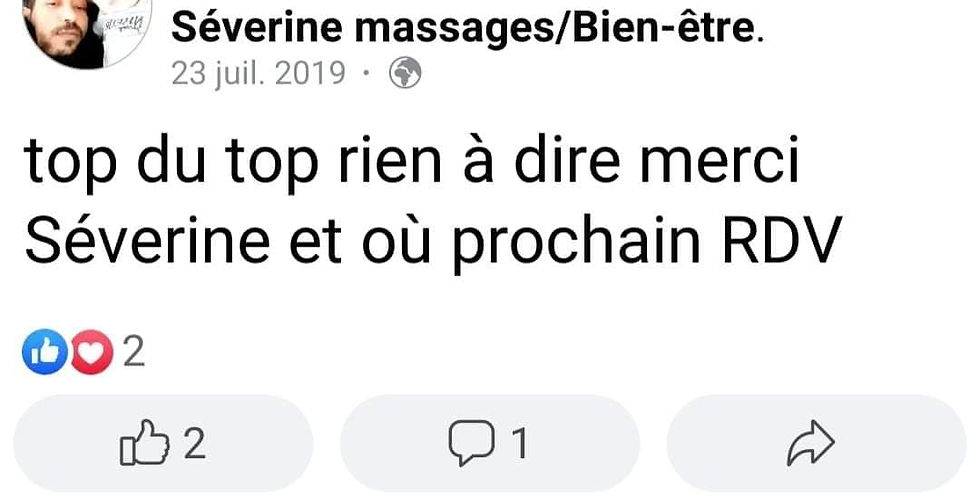Click the red heart reaction icon

click(x=91, y=351)
